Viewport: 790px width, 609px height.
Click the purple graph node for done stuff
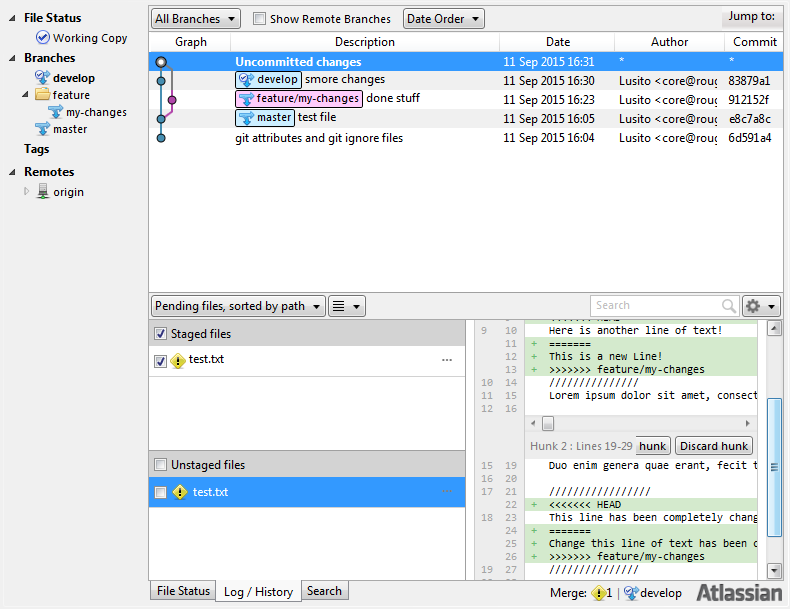172,100
